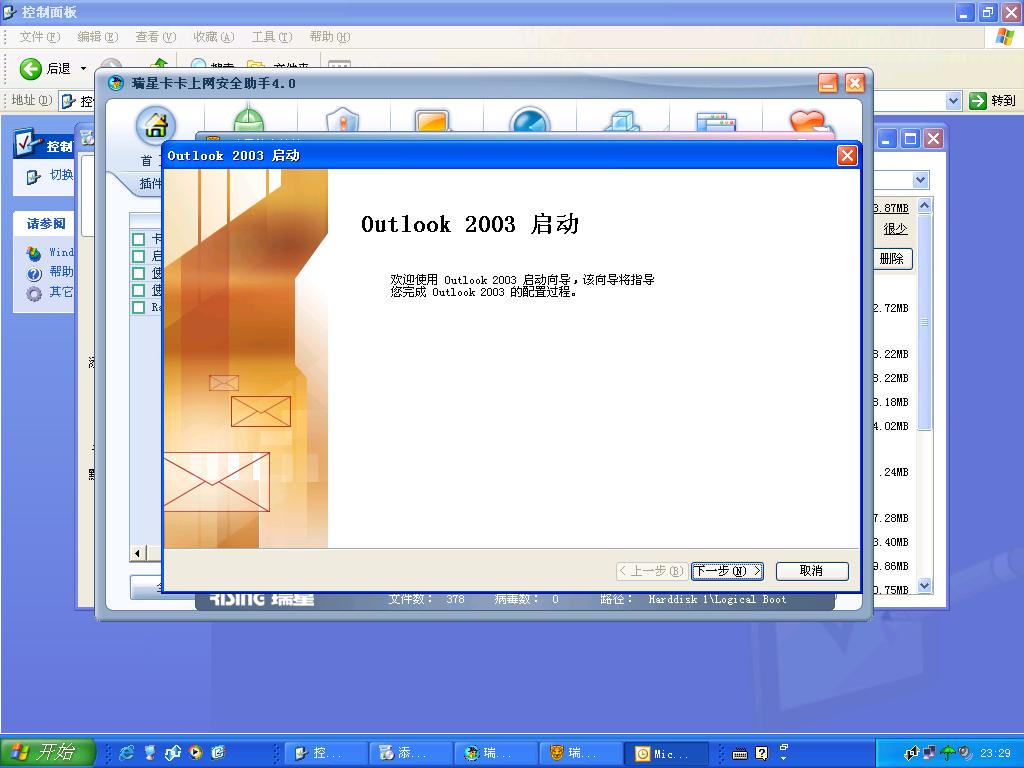Click the language bar help question icon
Viewport: 1024px width, 768px height.
tap(761, 753)
